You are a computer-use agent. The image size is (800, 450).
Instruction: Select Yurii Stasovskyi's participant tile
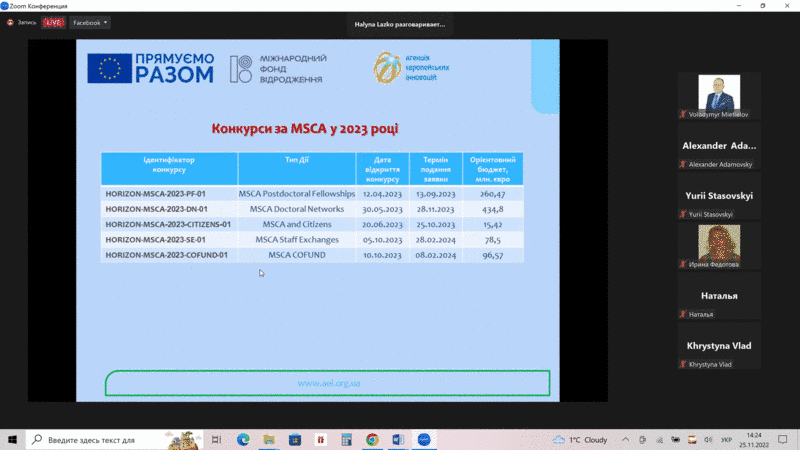pos(719,197)
